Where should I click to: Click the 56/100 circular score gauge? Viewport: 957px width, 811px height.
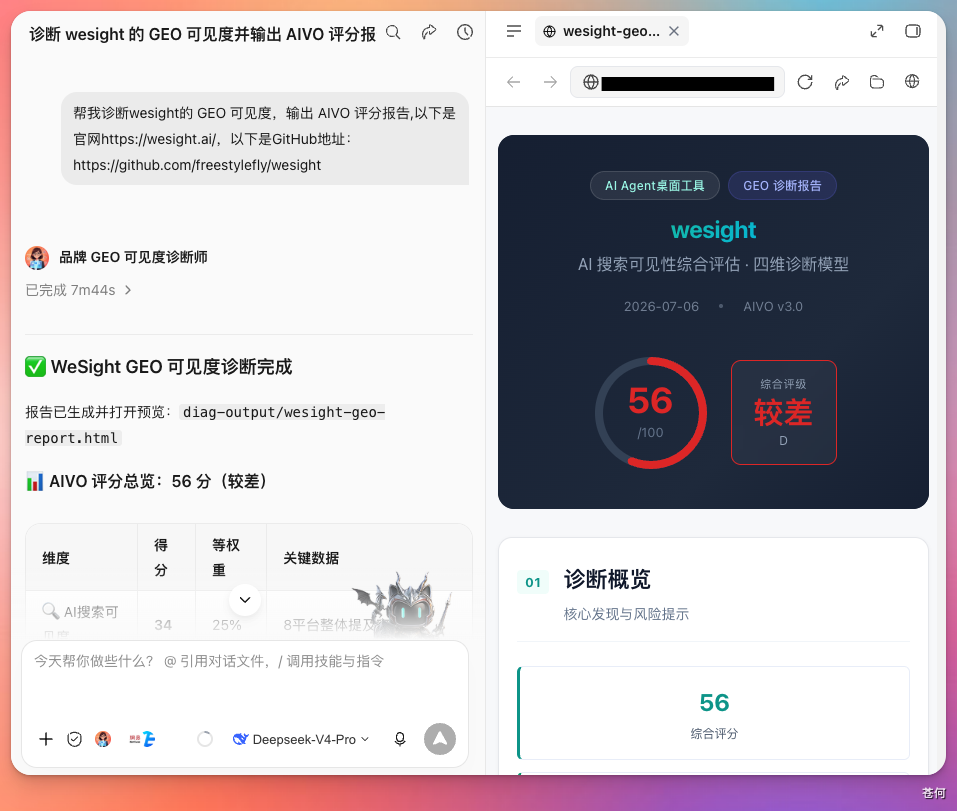click(651, 413)
